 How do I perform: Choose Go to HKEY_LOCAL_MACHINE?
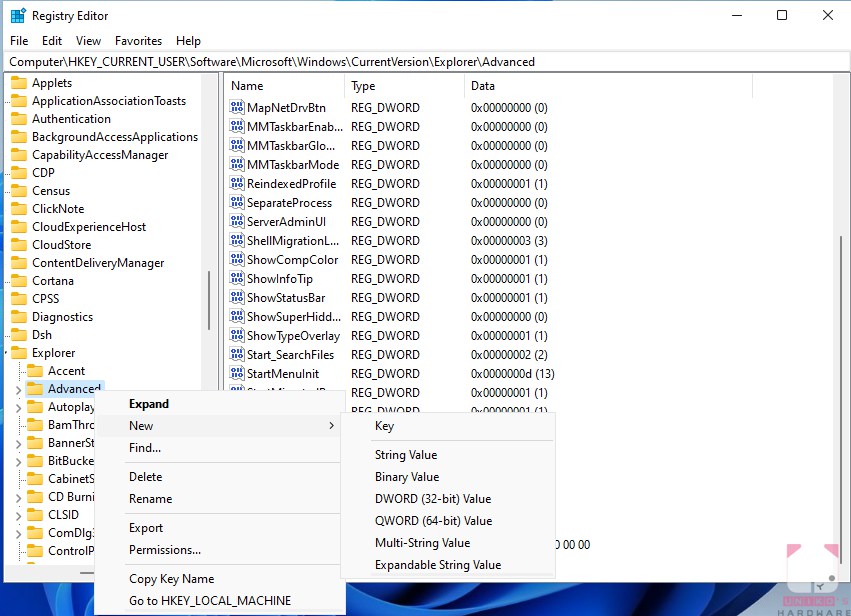219,601
